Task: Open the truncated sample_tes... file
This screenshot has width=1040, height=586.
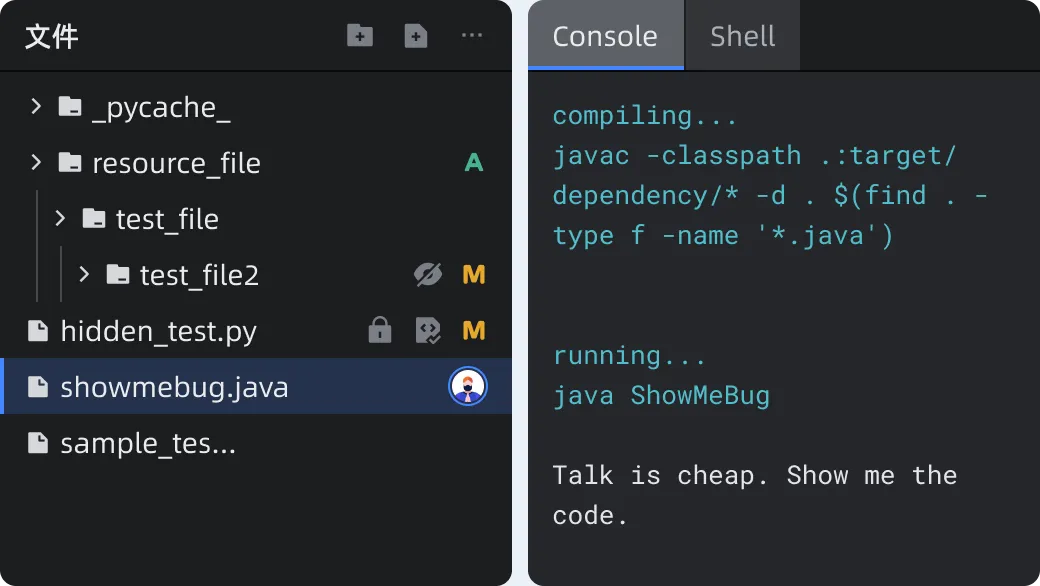Action: click(x=147, y=443)
